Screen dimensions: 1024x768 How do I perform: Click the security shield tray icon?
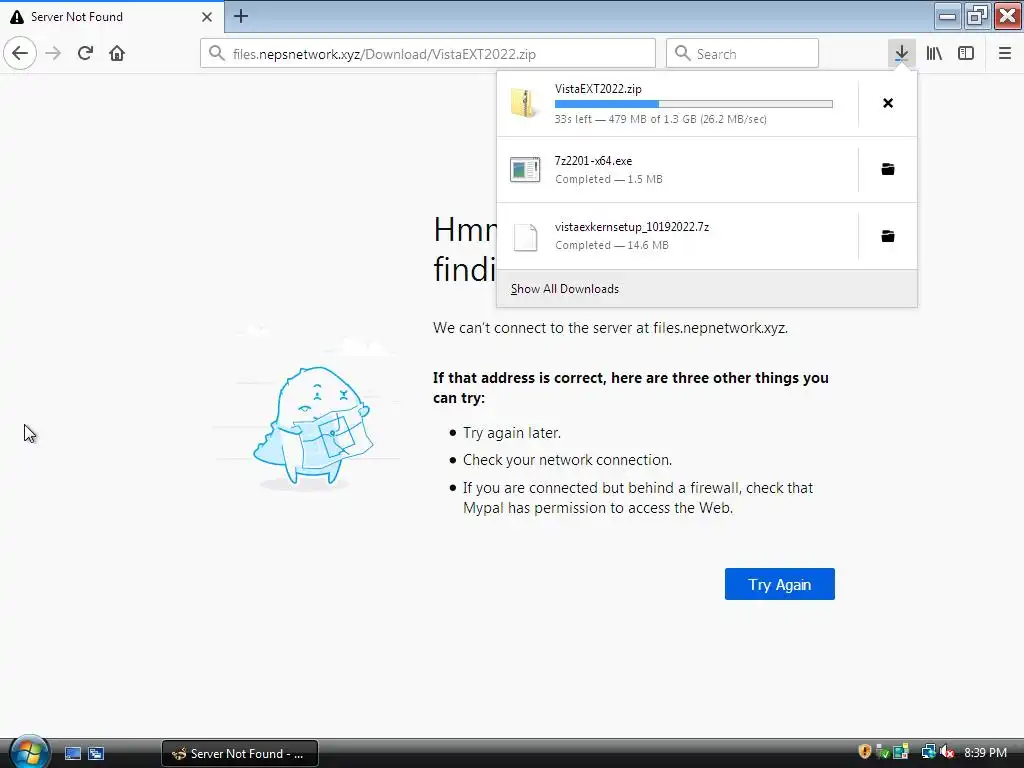point(865,752)
